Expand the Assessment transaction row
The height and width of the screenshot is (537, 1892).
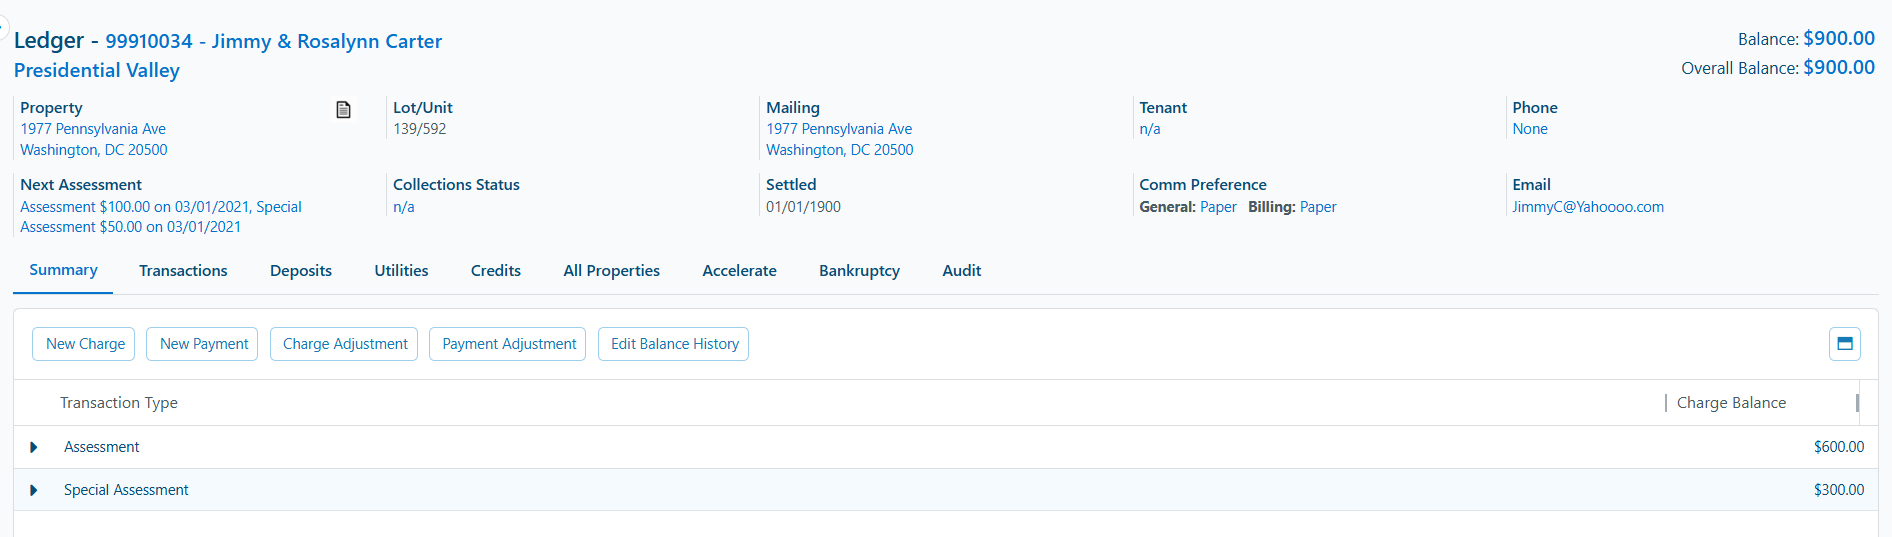coord(34,447)
